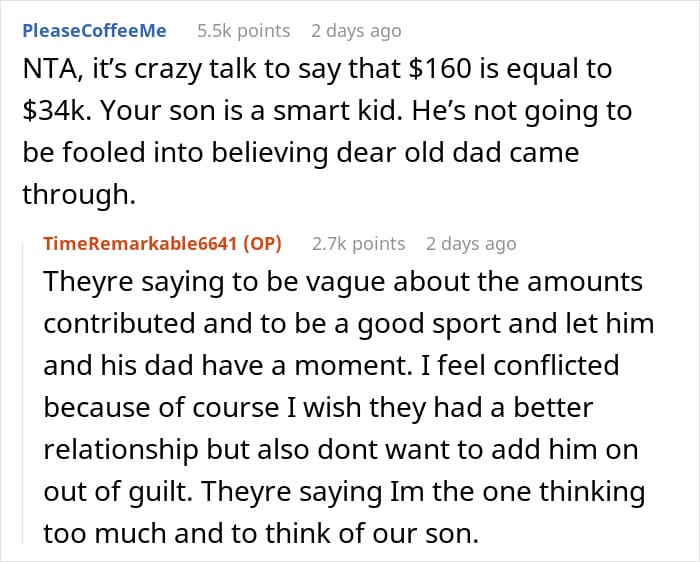Click the word "NTA" in the top comment
This screenshot has height=562, width=700.
coord(46,70)
